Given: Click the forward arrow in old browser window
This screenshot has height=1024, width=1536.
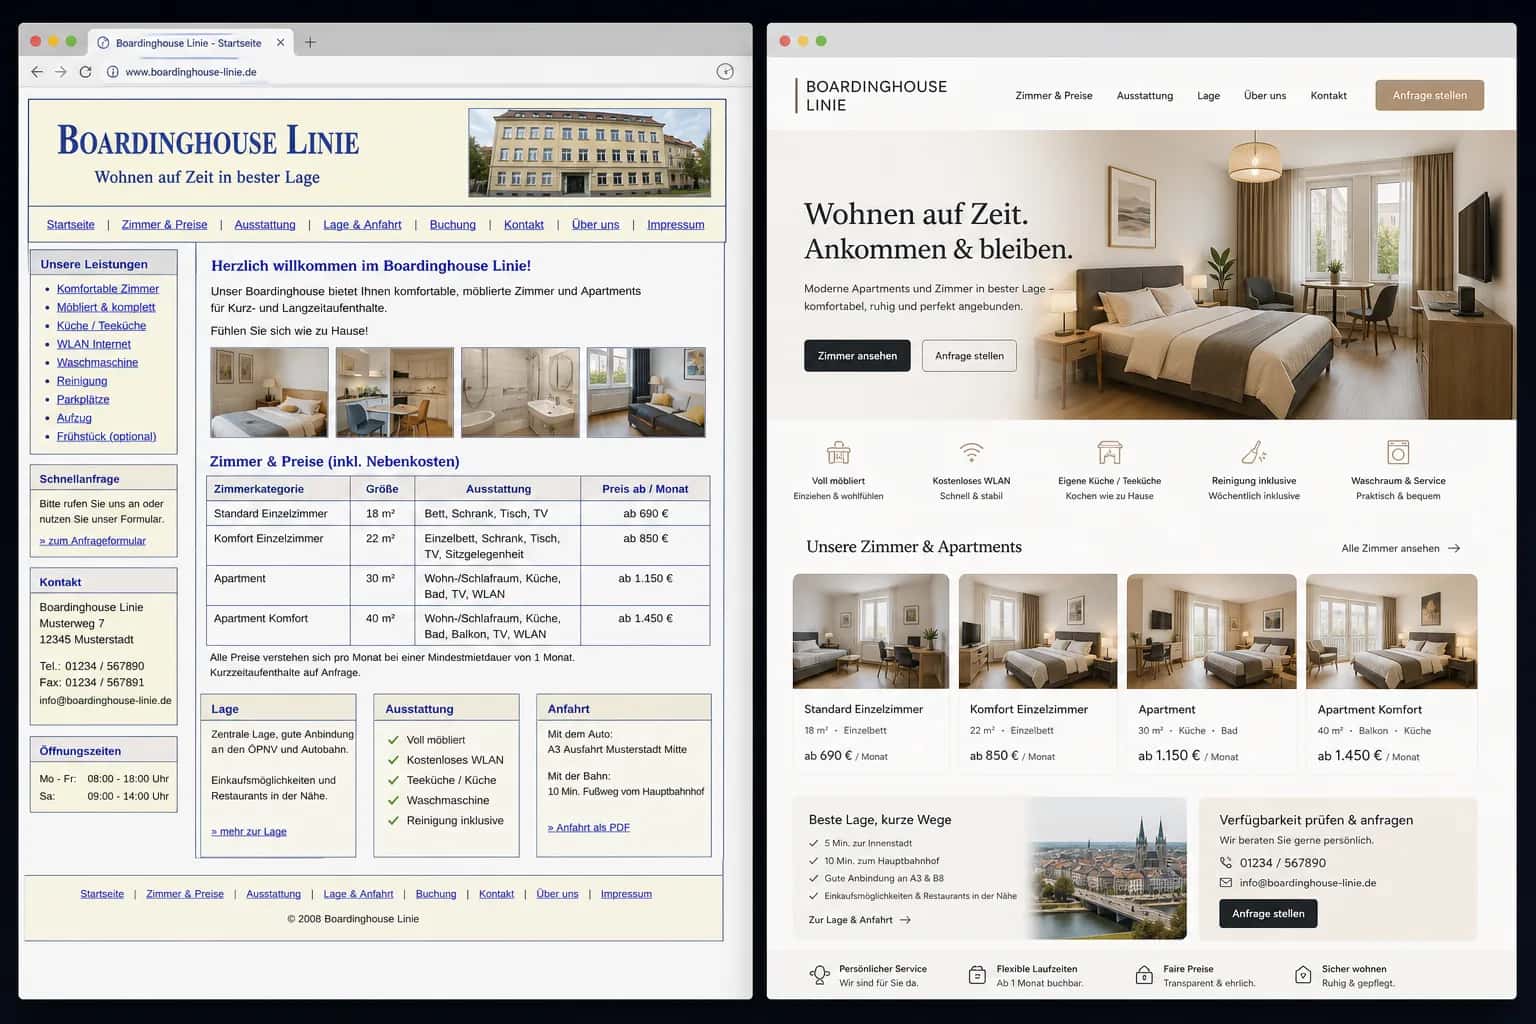Looking at the screenshot, I should tap(61, 72).
